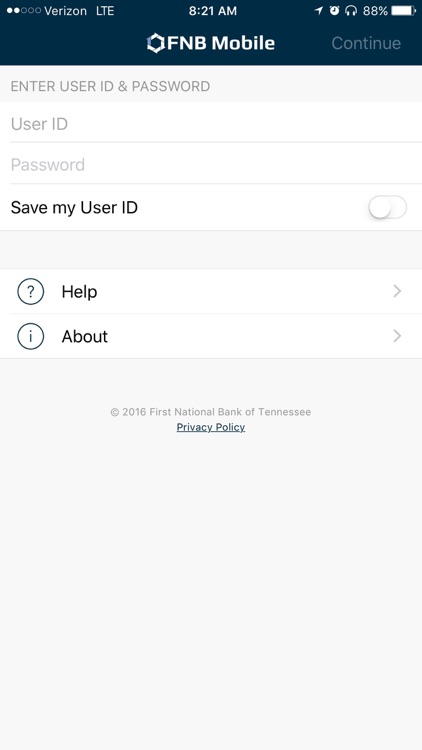Viewport: 422px width, 750px height.
Task: Tap the About info circle icon
Action: [x=31, y=336]
